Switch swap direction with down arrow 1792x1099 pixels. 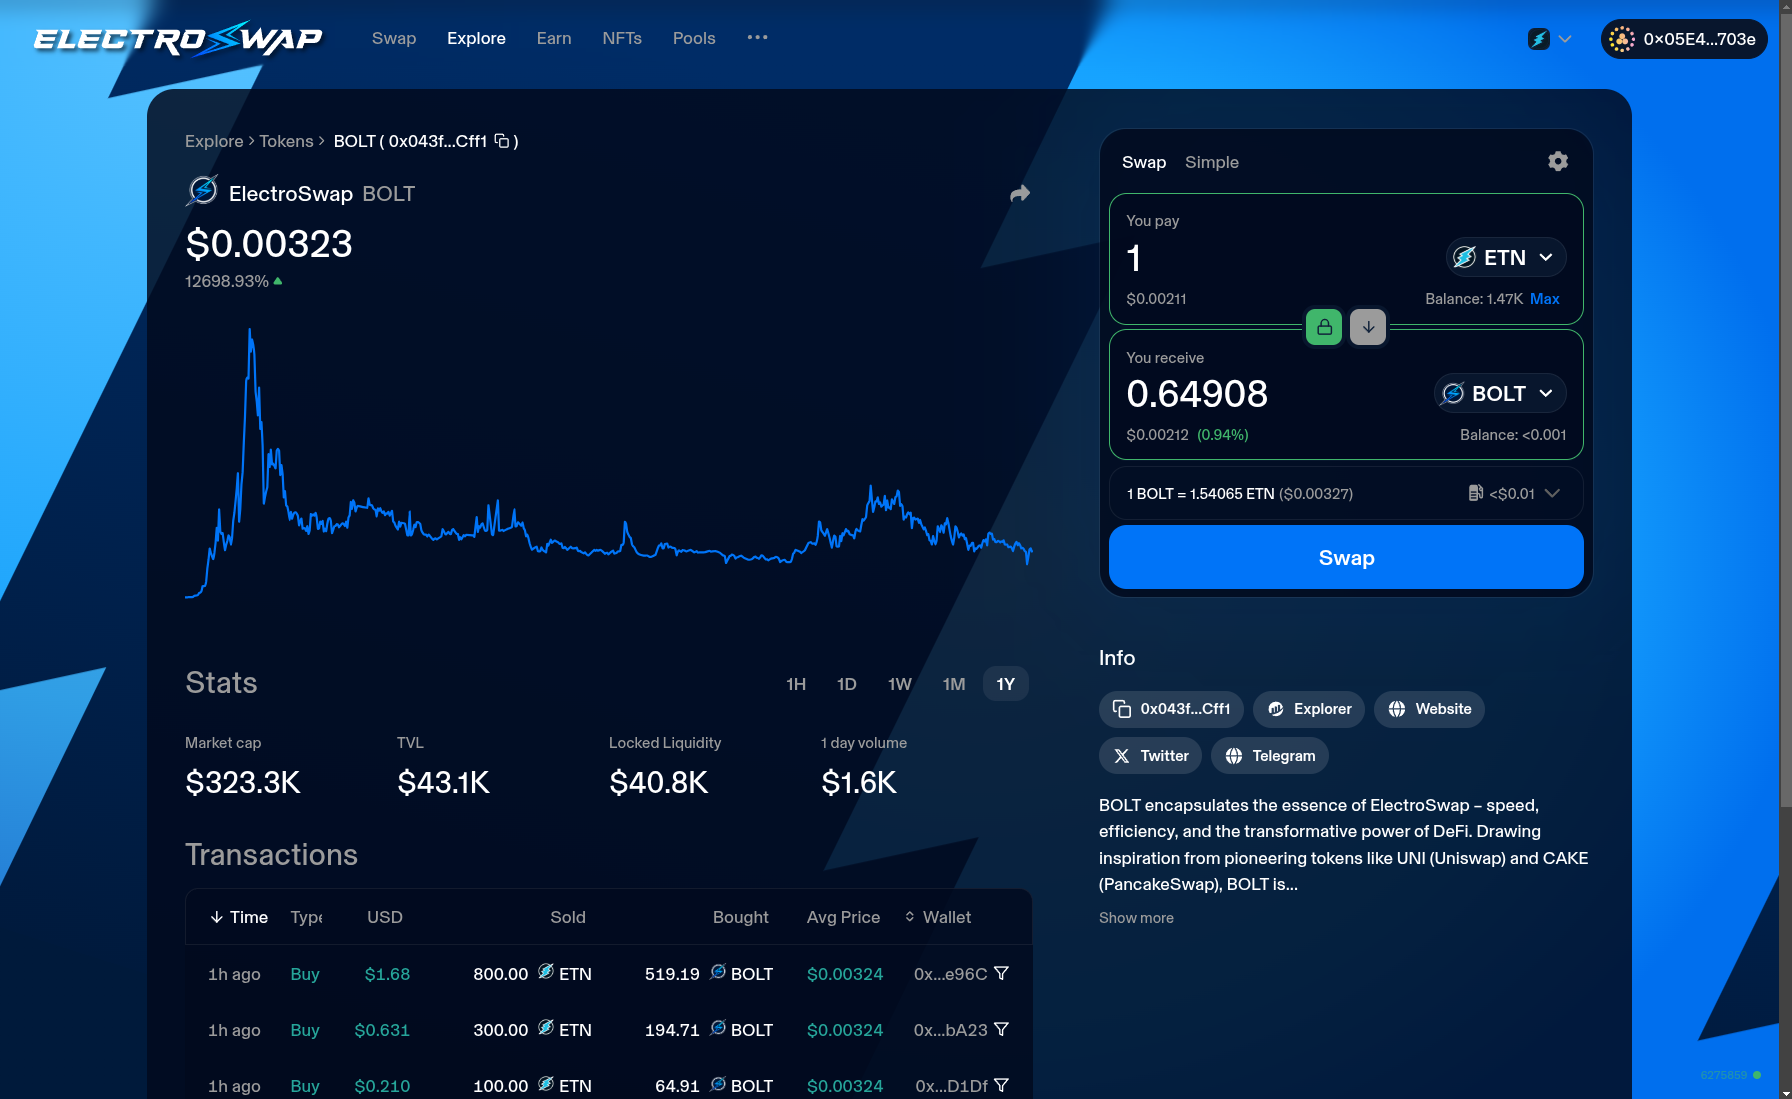[x=1368, y=327]
